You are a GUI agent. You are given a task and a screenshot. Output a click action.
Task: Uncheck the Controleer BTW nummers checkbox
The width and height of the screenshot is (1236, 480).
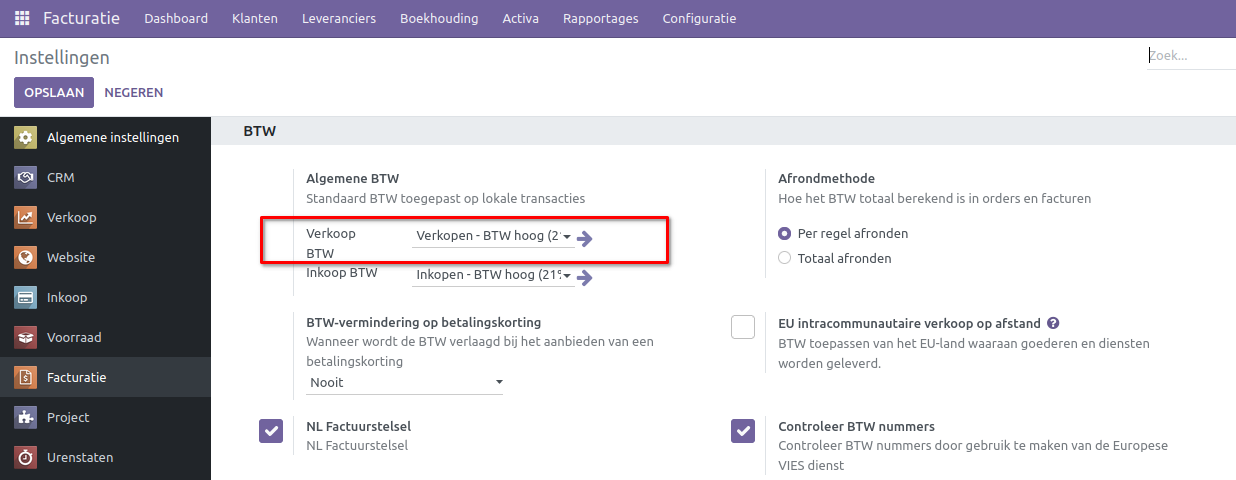743,430
